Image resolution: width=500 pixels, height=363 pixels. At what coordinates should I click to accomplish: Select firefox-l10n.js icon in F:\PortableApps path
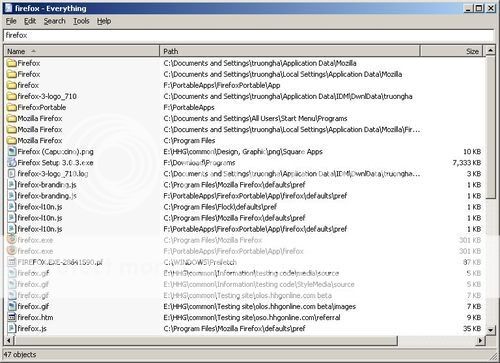click(x=12, y=229)
